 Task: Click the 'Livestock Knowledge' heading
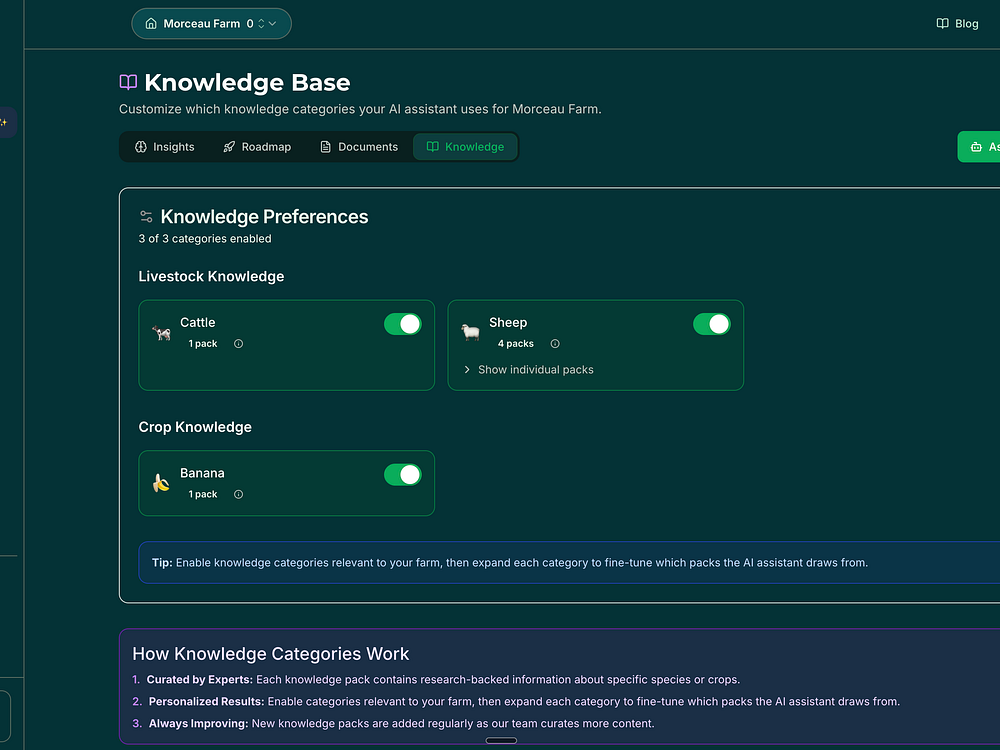point(211,276)
